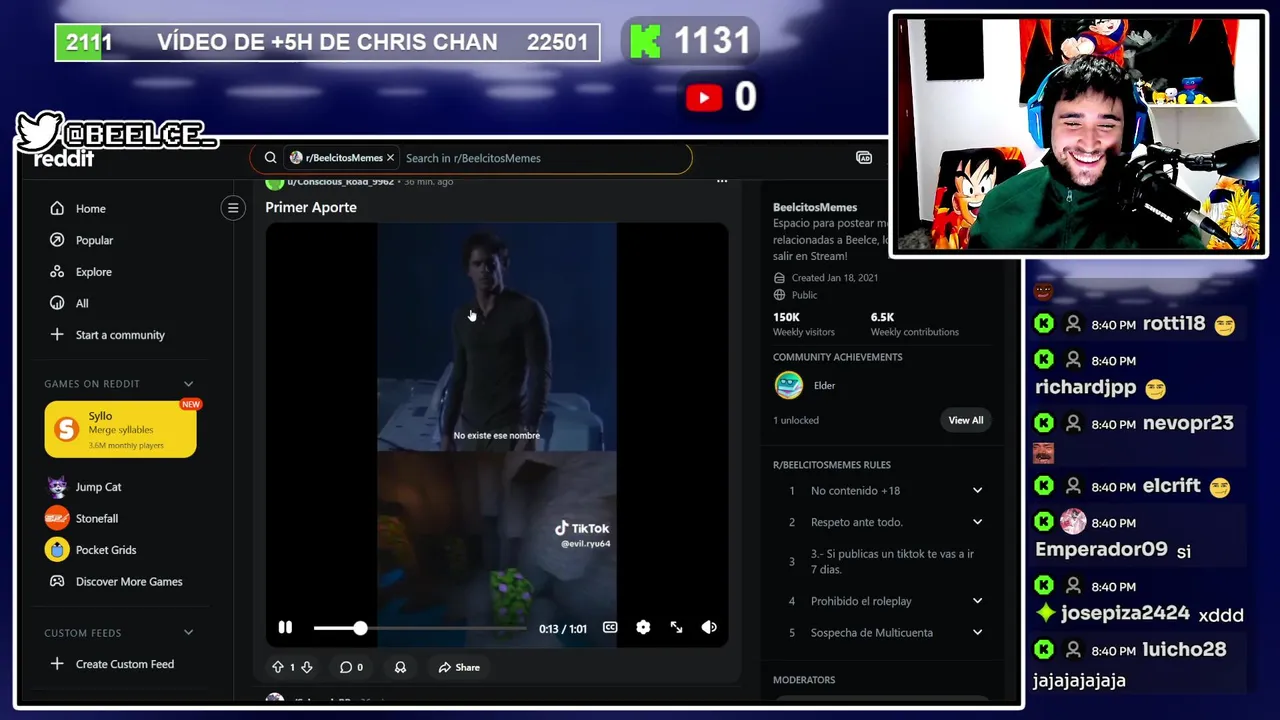Image resolution: width=1280 pixels, height=720 pixels.
Task: Mute the video with the speaker icon
Action: pyautogui.click(x=709, y=627)
